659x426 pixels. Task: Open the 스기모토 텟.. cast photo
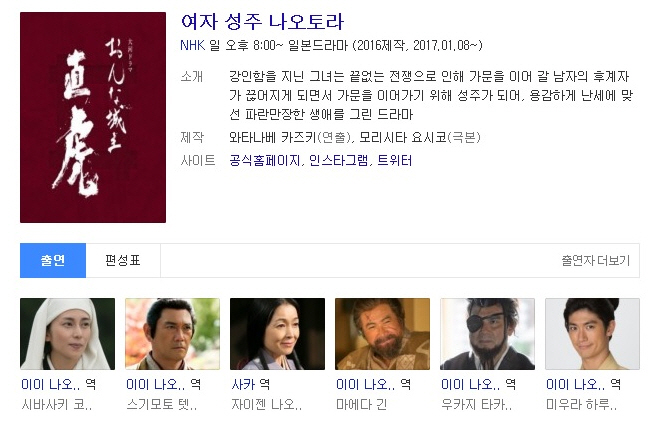click(172, 334)
